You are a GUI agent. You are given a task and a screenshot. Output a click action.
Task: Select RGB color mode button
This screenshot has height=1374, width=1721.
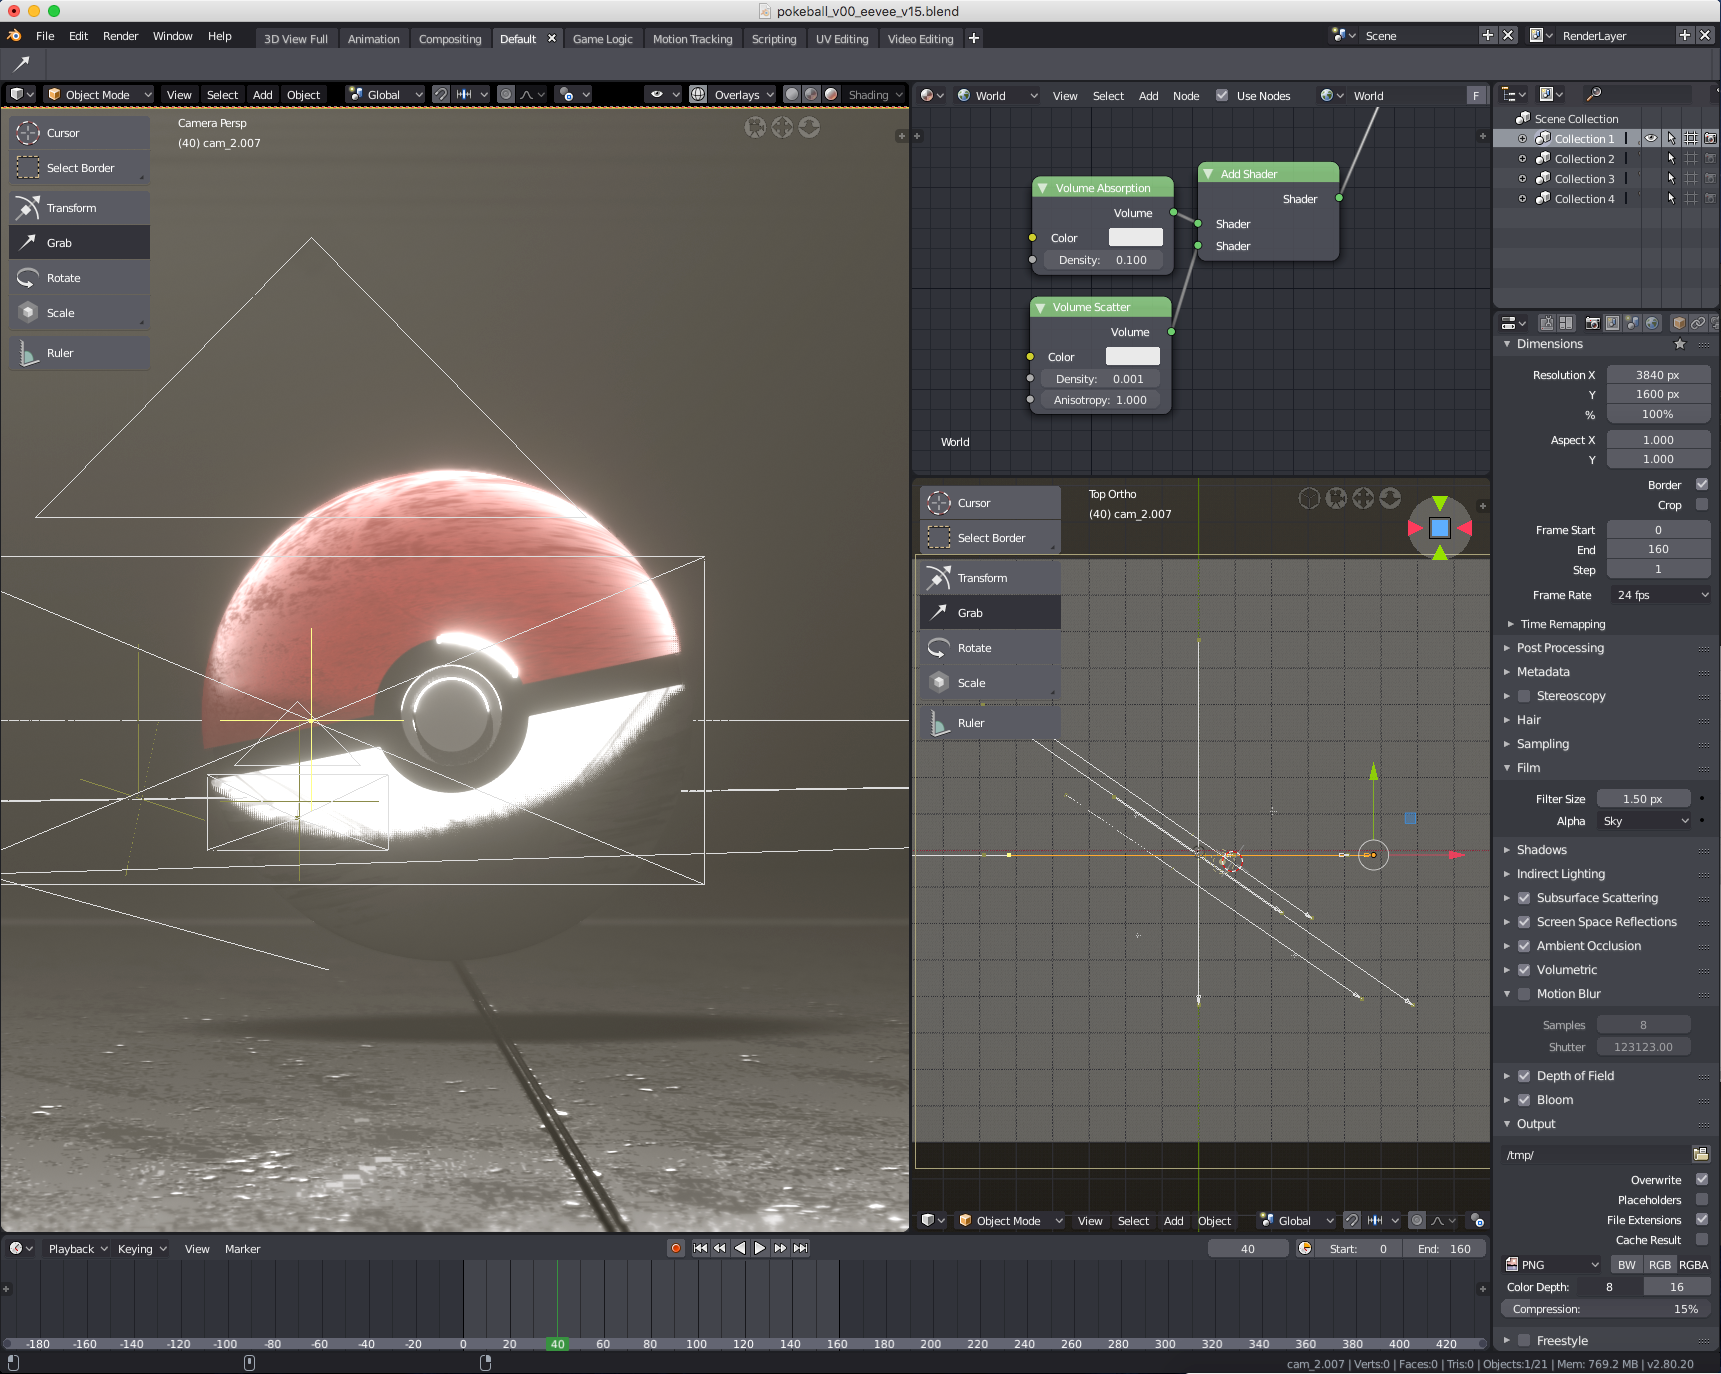(1660, 1265)
